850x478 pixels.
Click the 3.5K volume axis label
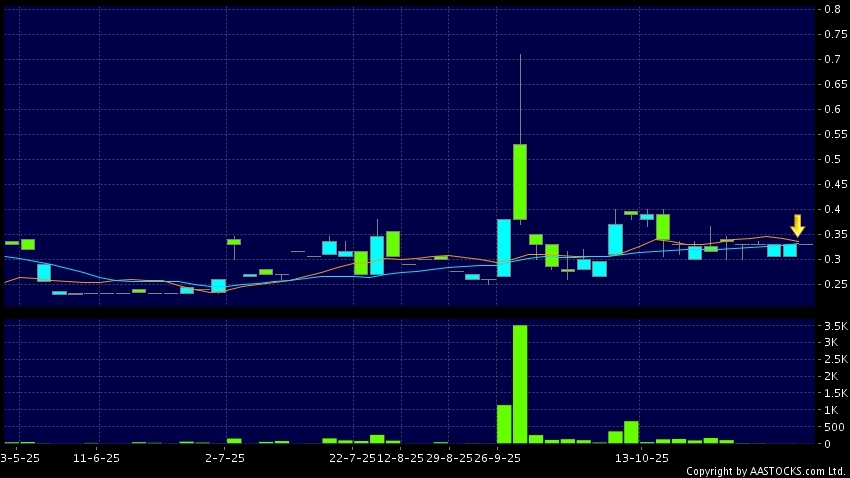pyautogui.click(x=832, y=326)
